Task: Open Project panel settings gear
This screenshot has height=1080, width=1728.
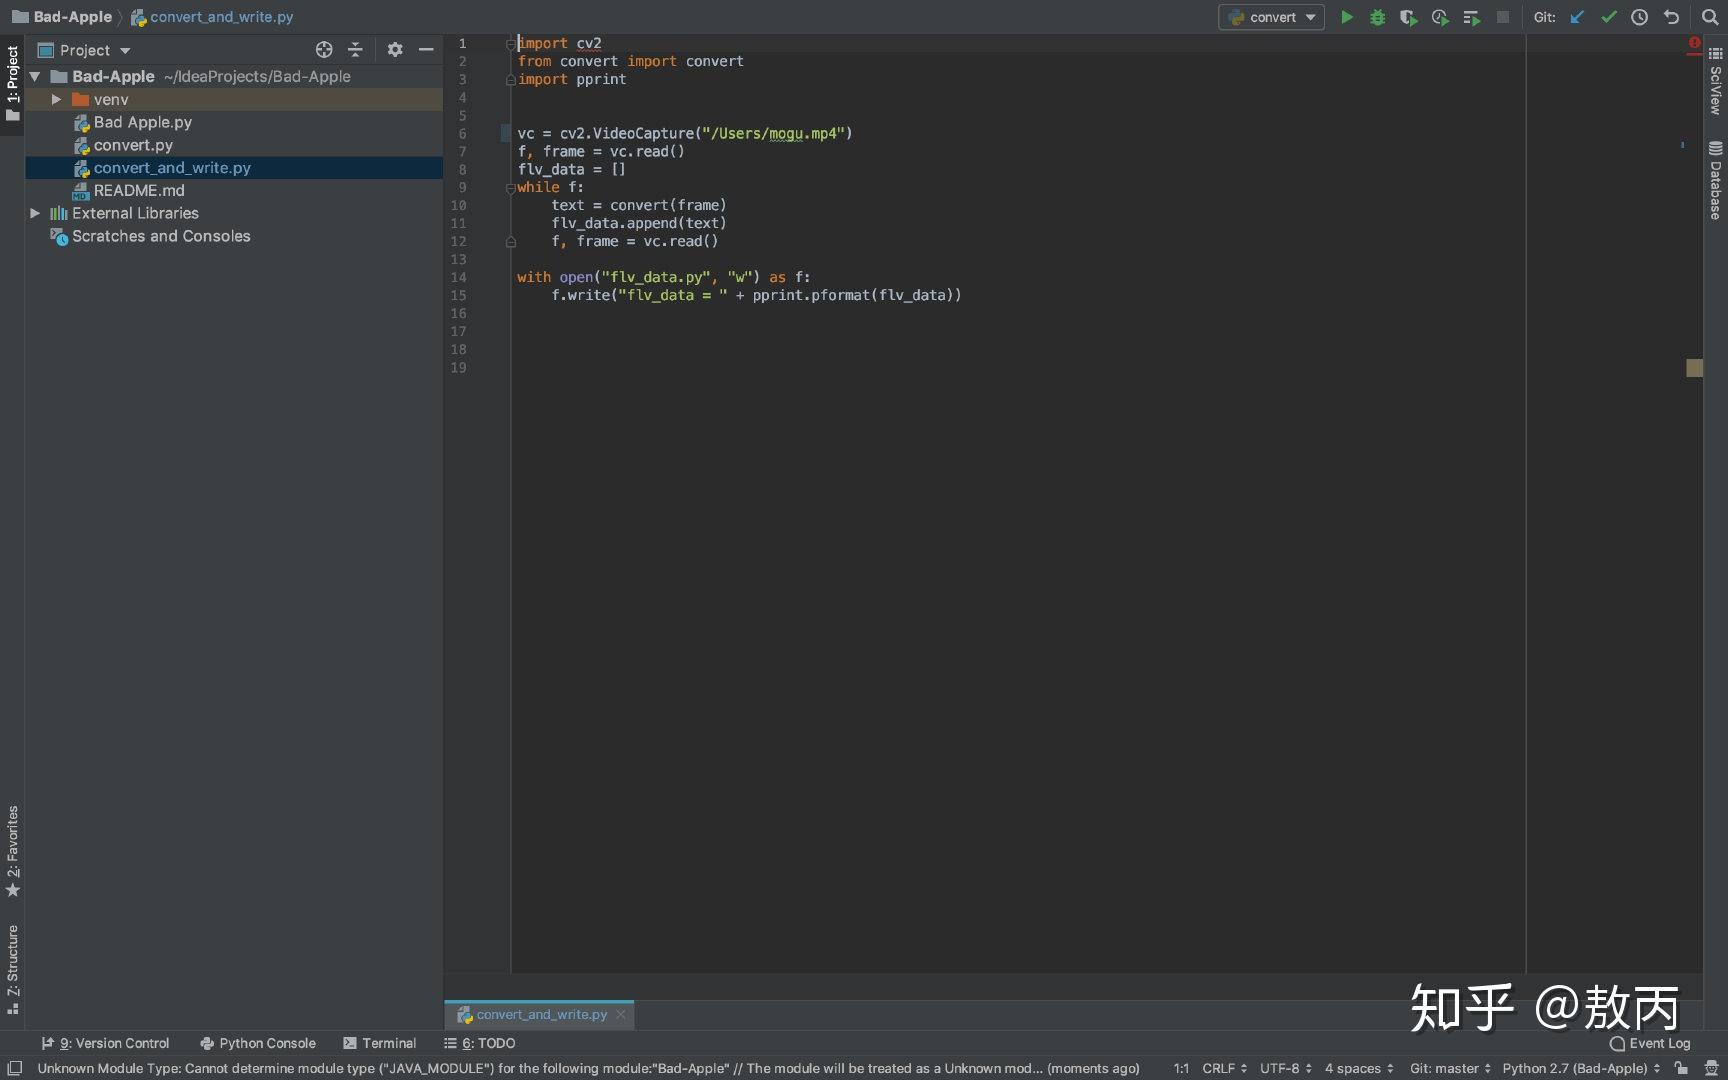Action: pyautogui.click(x=395, y=50)
